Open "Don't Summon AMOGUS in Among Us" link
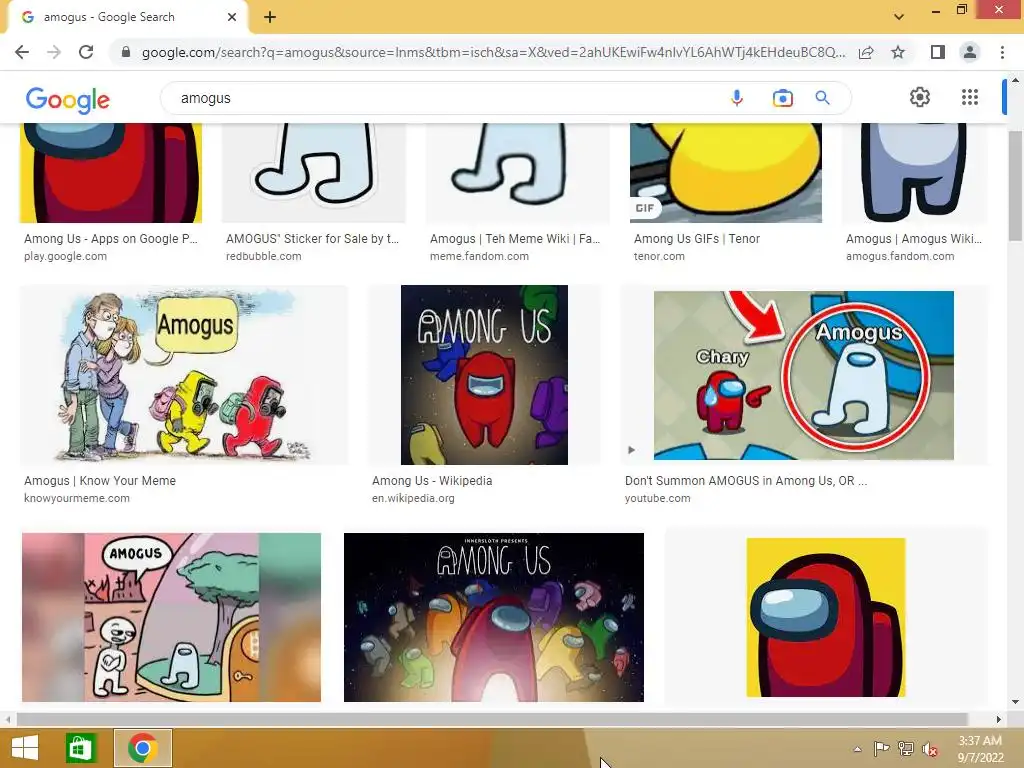Viewport: 1024px width, 768px height. coord(746,481)
